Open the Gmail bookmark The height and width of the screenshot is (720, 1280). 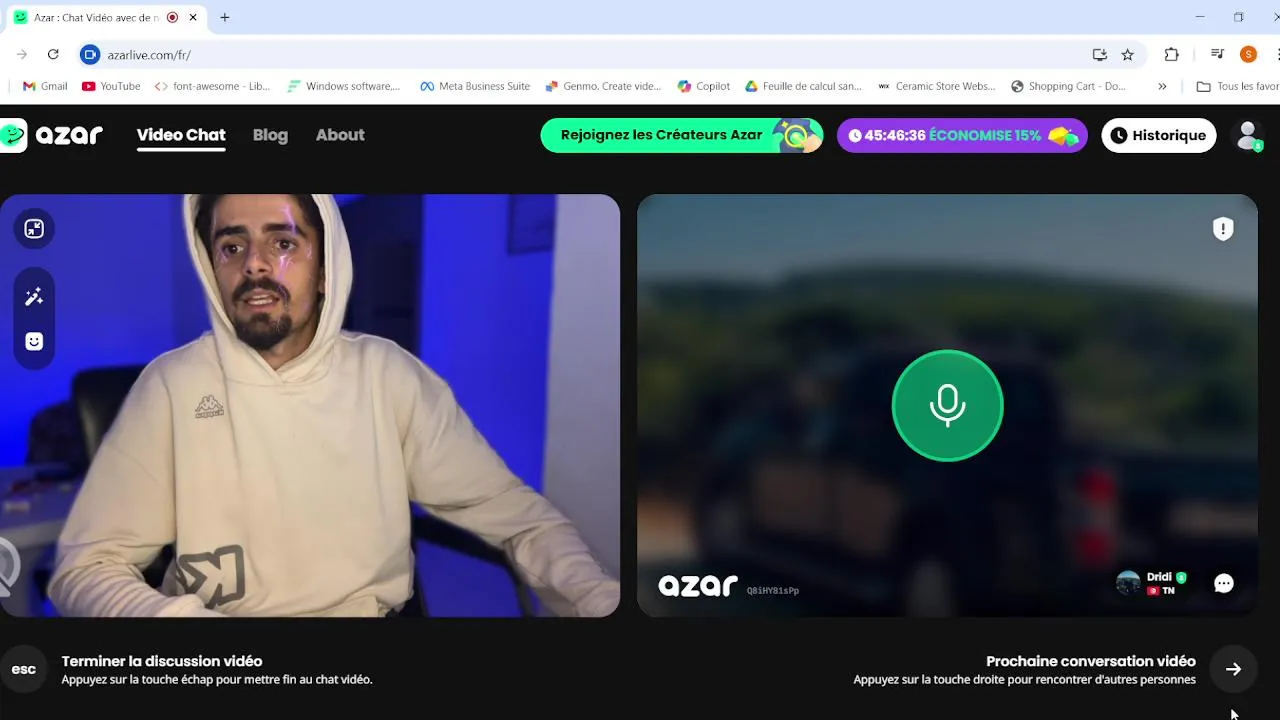pos(45,86)
